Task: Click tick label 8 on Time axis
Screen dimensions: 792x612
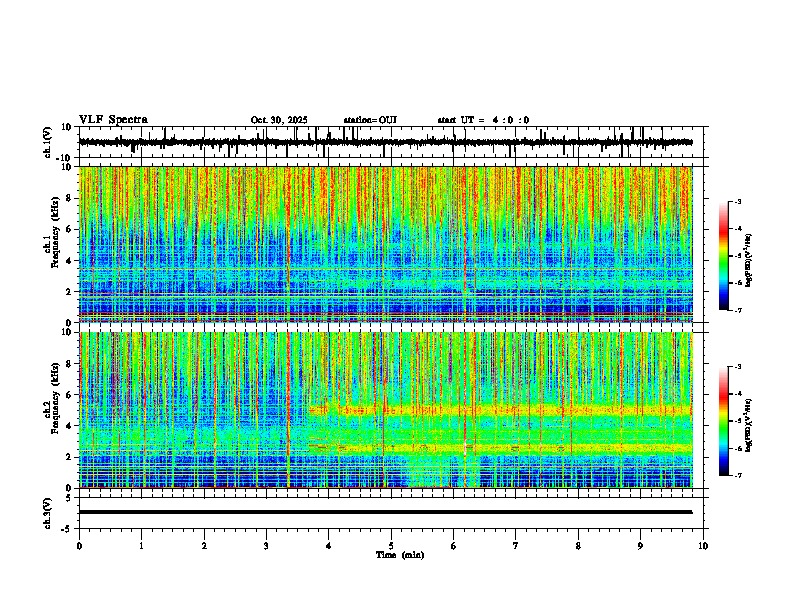Action: [x=578, y=546]
